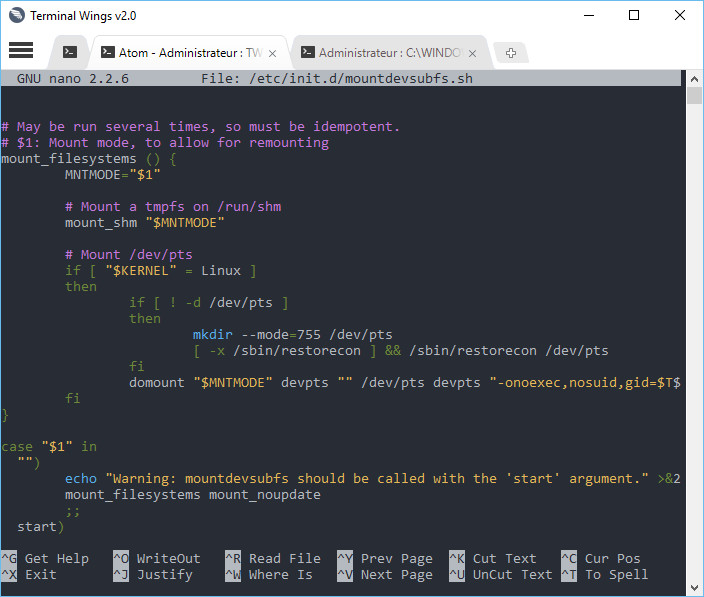Click the domount "$MNTMODE" devpts line

[405, 383]
